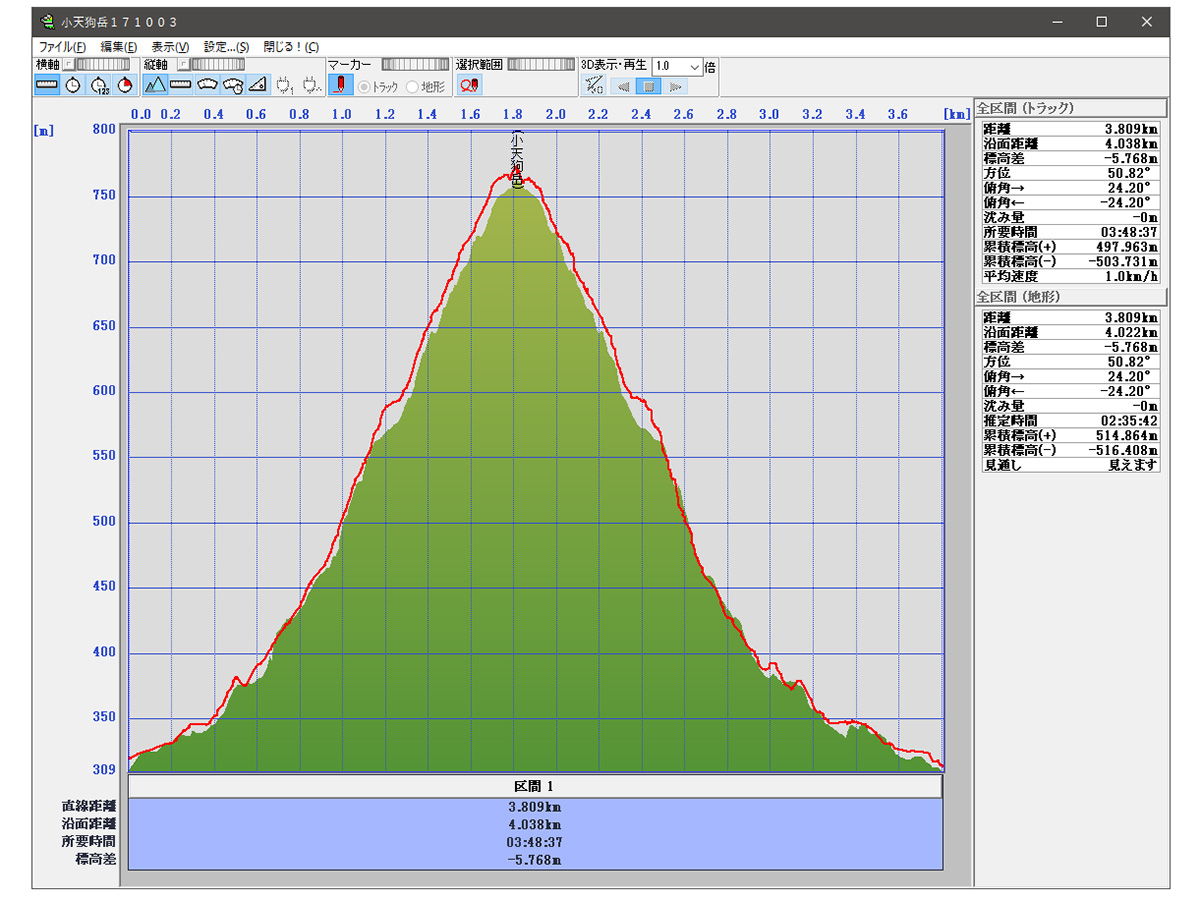This screenshot has width=1200, height=900.
Task: Click the 区間 1 header button
Action: pos(535,786)
